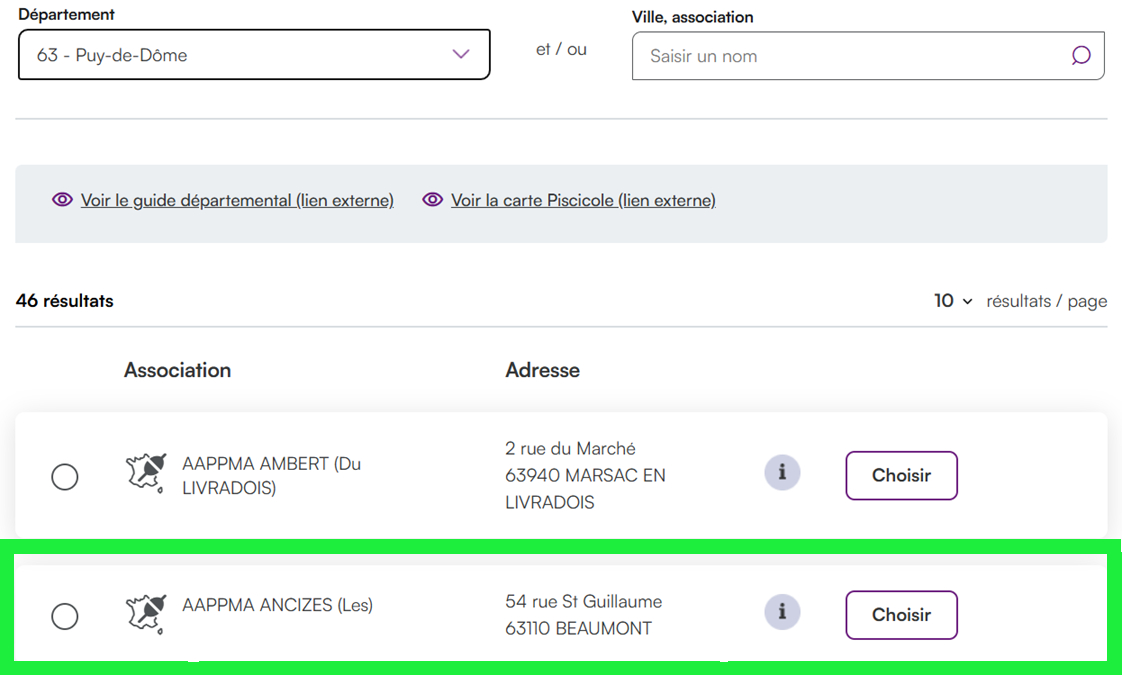This screenshot has height=675, width=1122.
Task: Open info icon for AAPPMA ANCIZES
Action: pyautogui.click(x=782, y=612)
